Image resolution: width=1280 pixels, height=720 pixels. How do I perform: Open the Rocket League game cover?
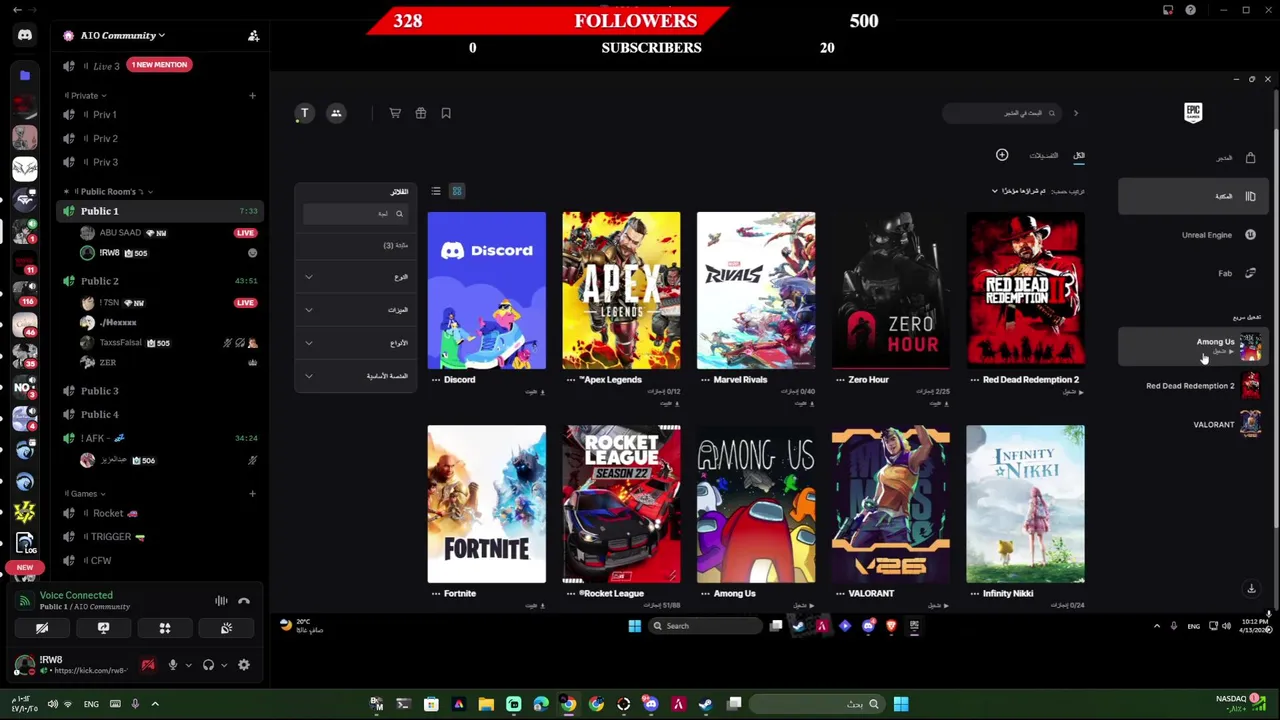(621, 504)
